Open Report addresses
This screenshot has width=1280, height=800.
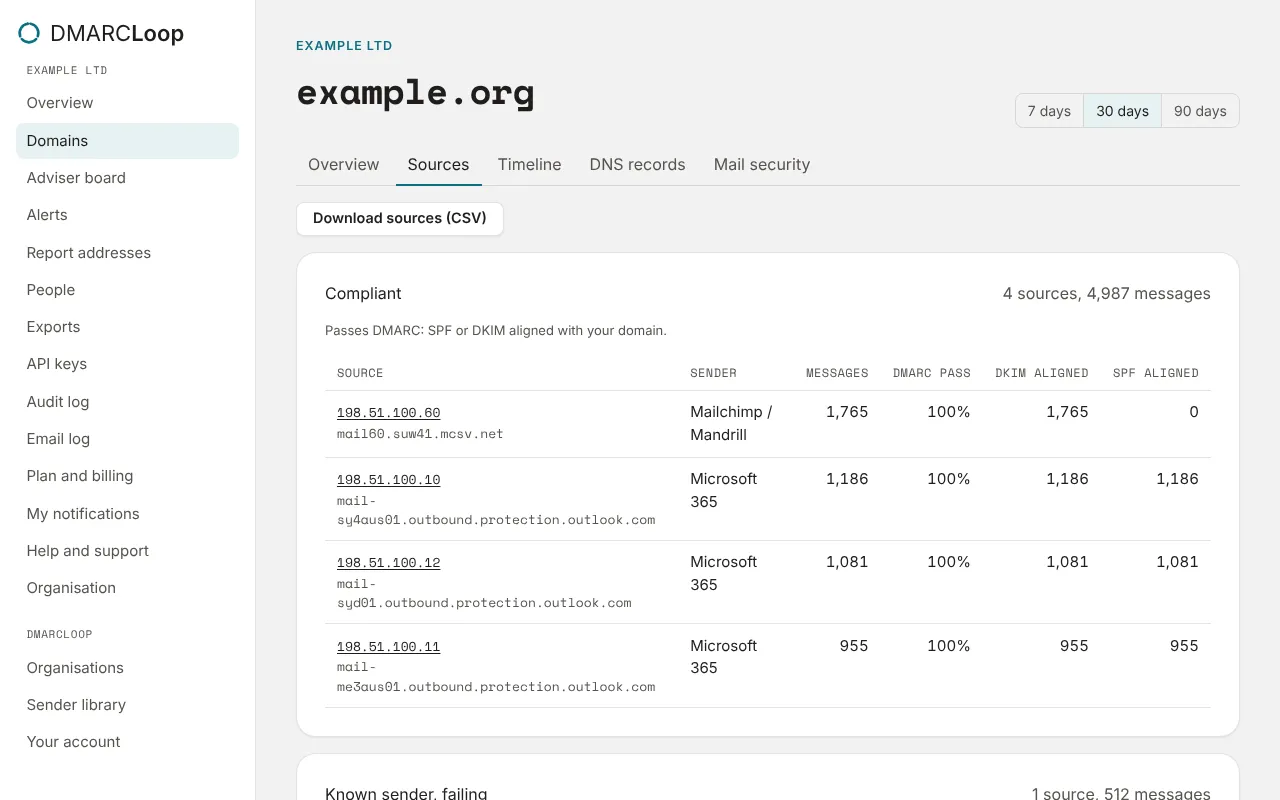pos(127,253)
